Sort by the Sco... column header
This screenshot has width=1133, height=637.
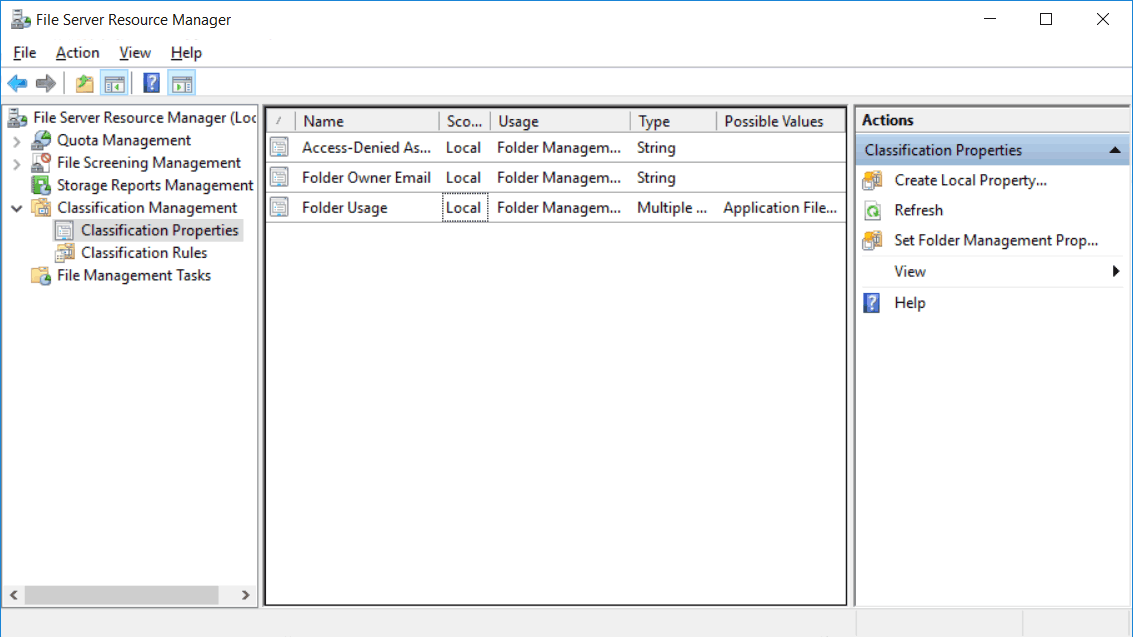point(465,121)
